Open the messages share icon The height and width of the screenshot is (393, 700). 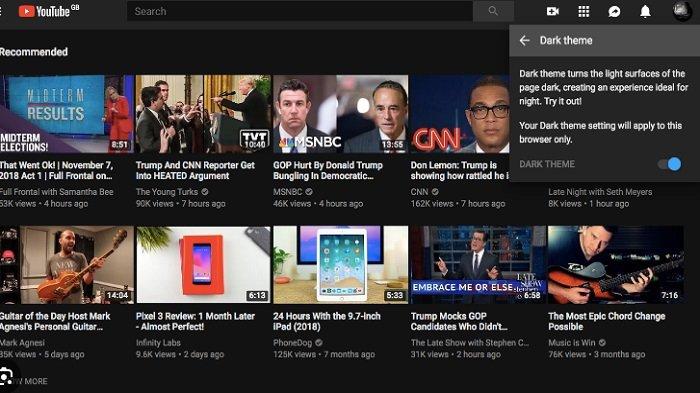614,11
